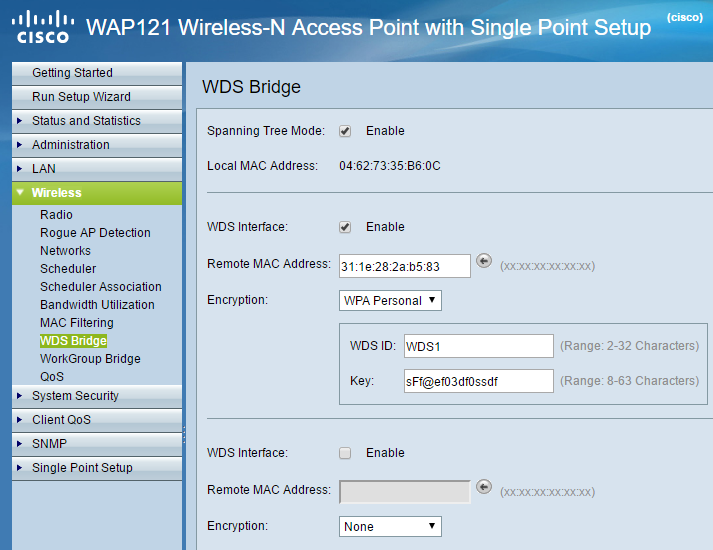Open MAC Filtering settings
The height and width of the screenshot is (550, 713).
point(76,323)
